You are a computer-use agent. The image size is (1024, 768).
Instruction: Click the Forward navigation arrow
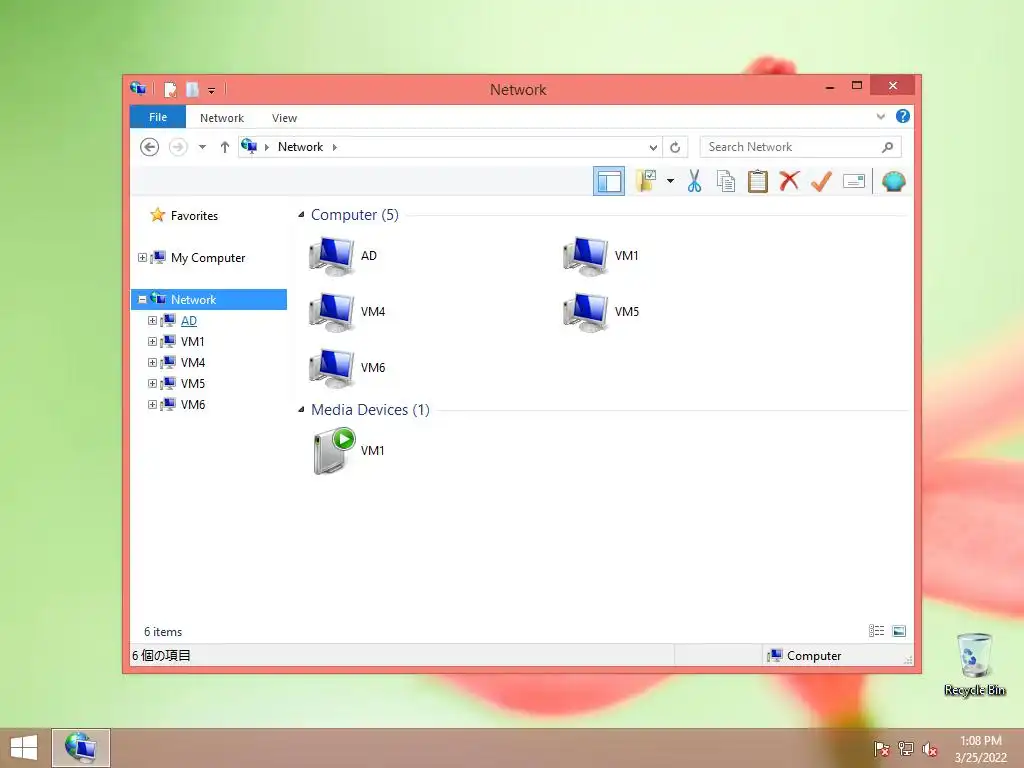[x=178, y=147]
